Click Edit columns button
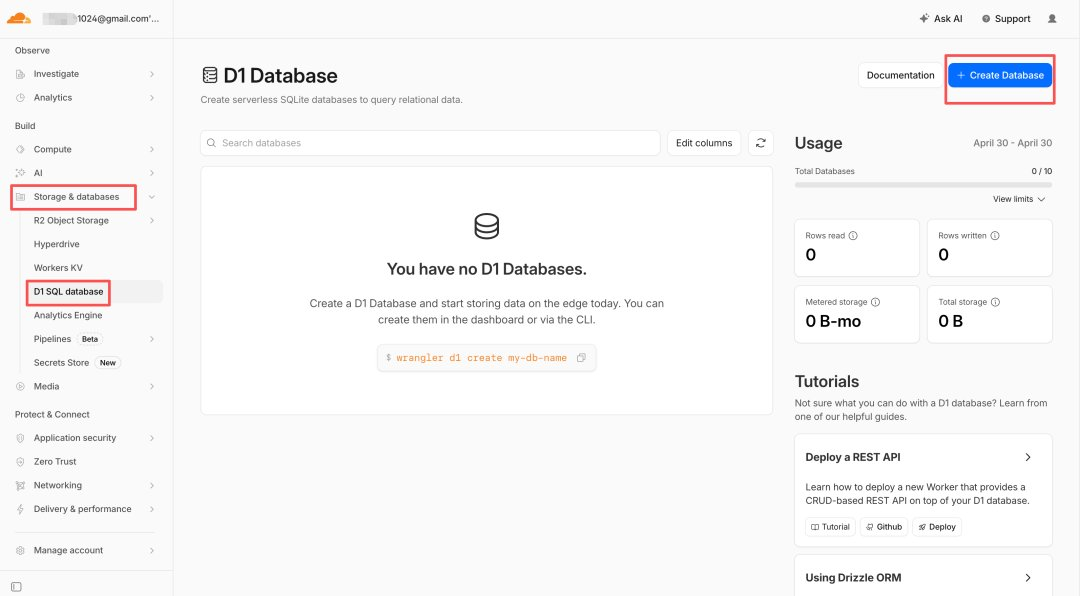 (704, 143)
